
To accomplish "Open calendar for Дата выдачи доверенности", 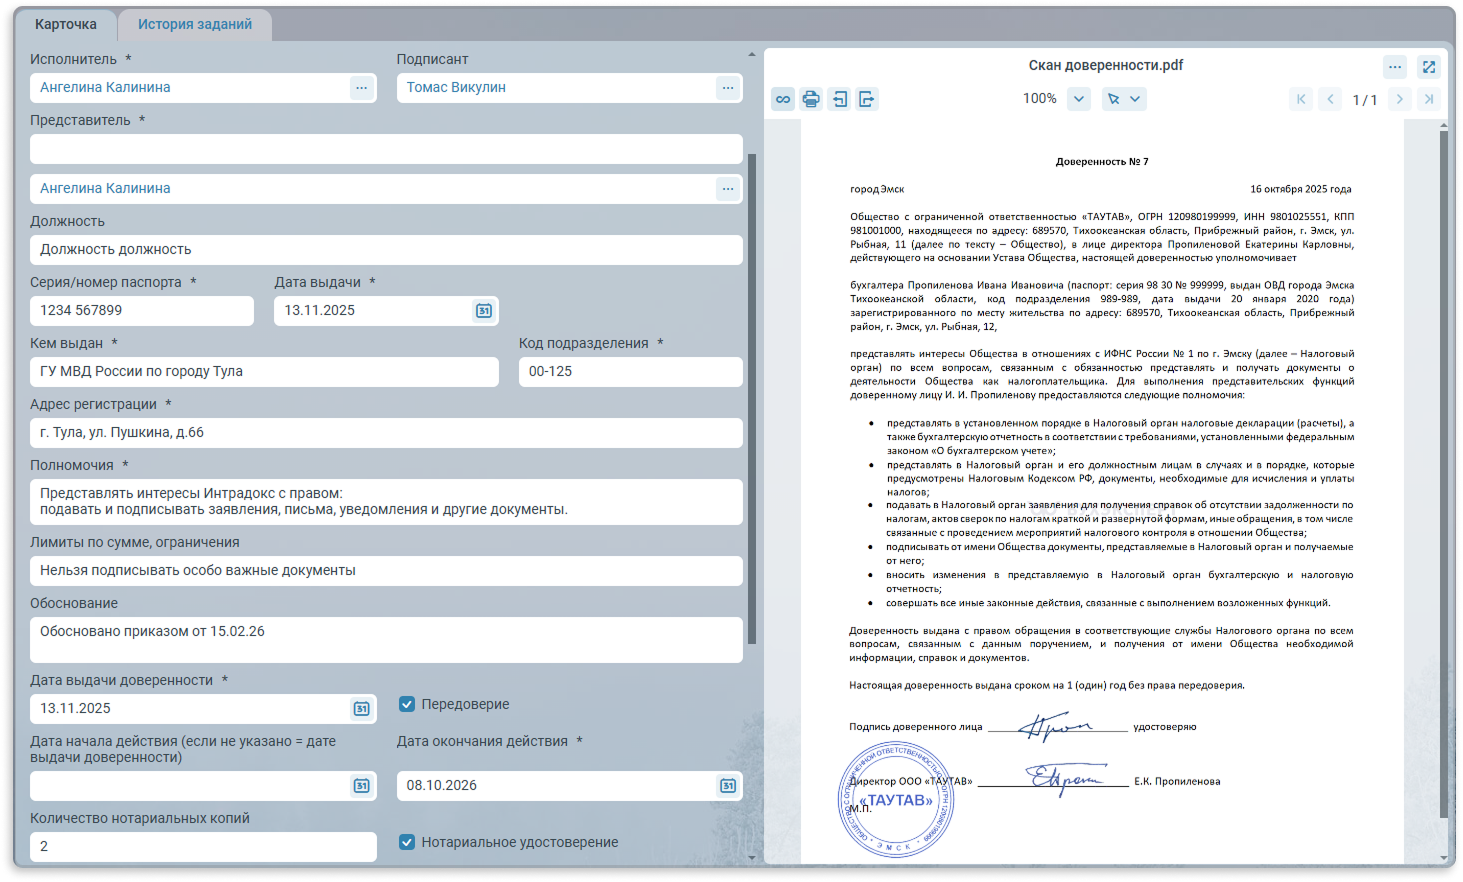I will point(361,709).
